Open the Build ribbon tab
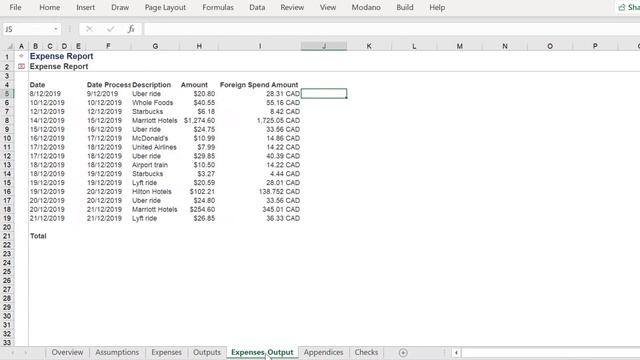Image resolution: width=640 pixels, height=360 pixels. 404,7
